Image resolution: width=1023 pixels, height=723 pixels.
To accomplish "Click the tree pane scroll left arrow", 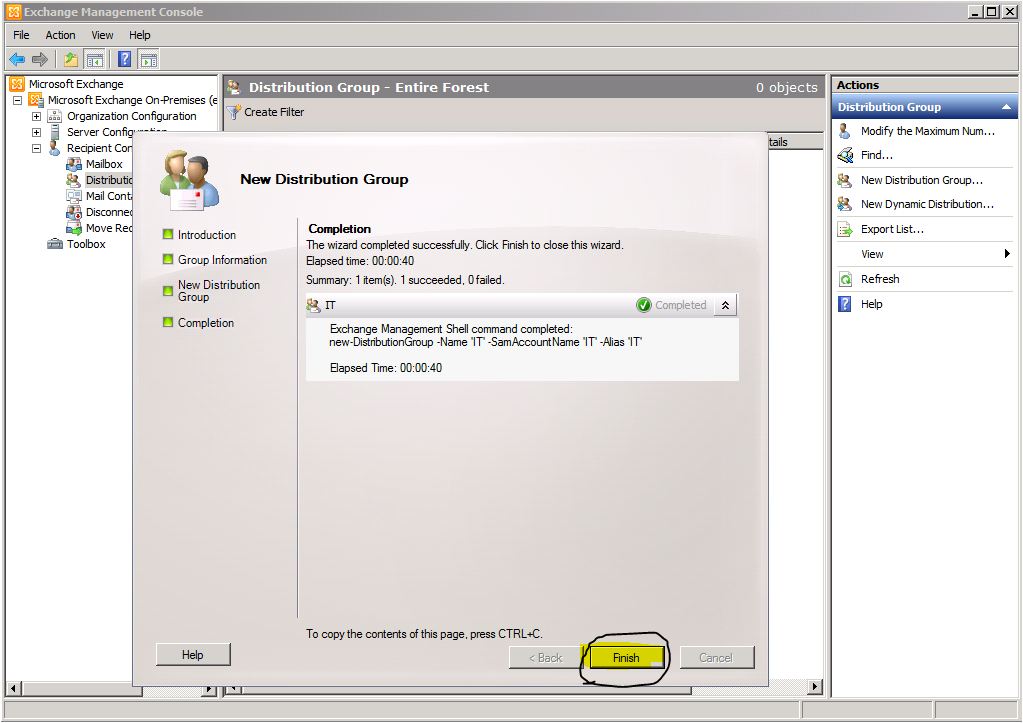I will tap(13, 688).
